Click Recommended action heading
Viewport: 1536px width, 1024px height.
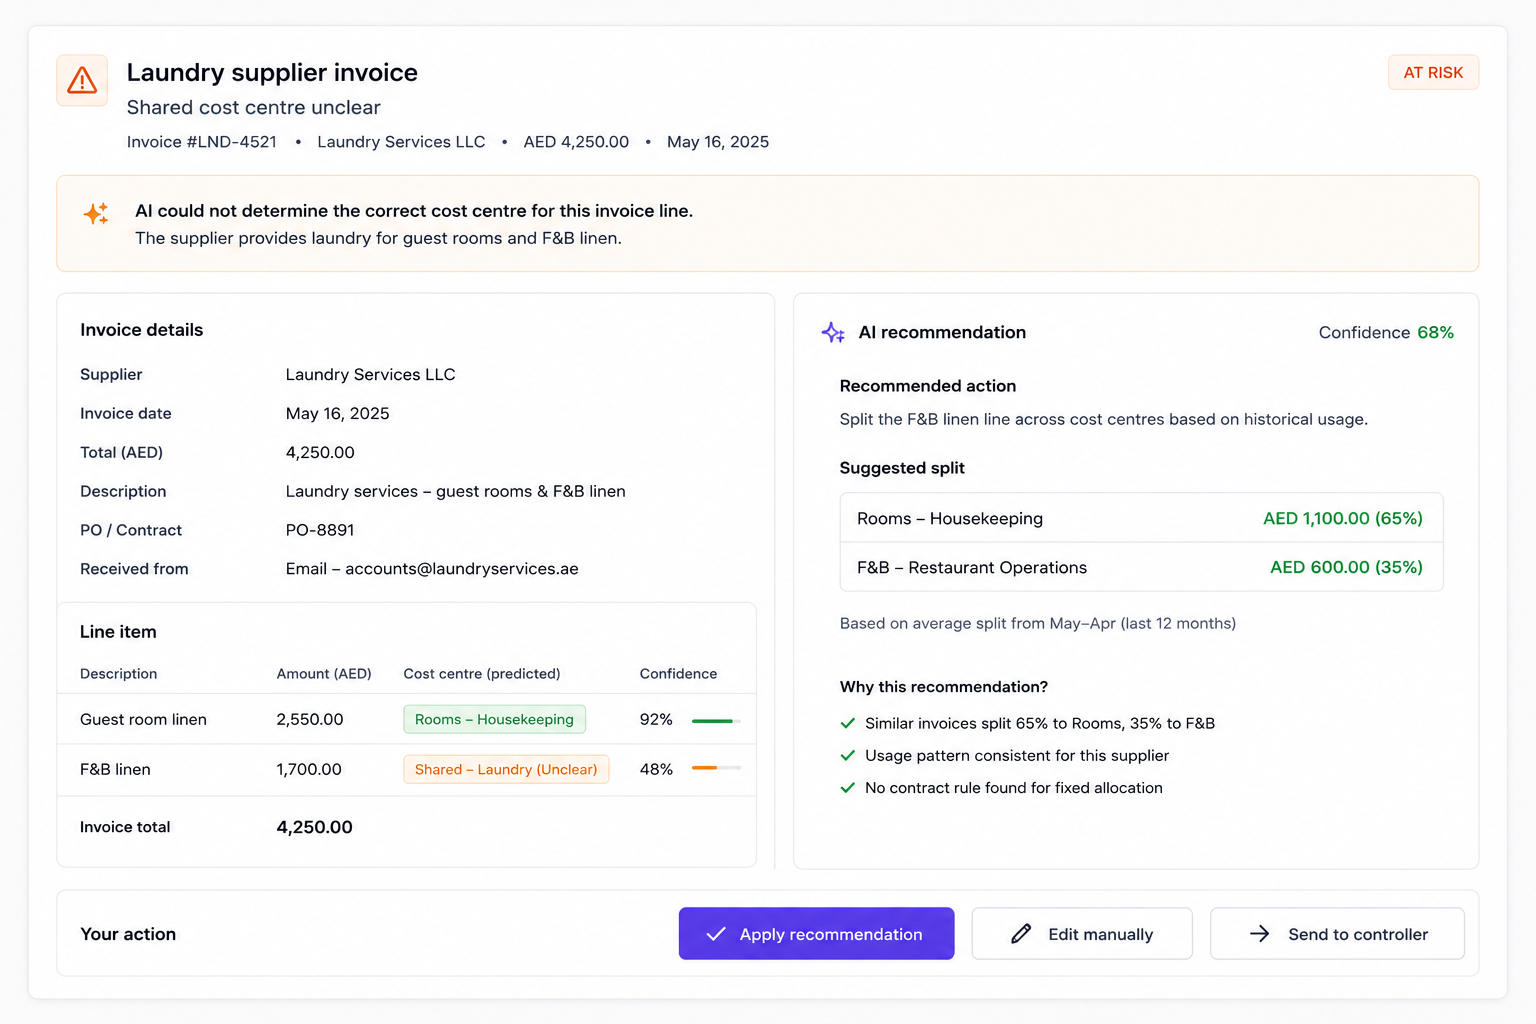tap(928, 386)
